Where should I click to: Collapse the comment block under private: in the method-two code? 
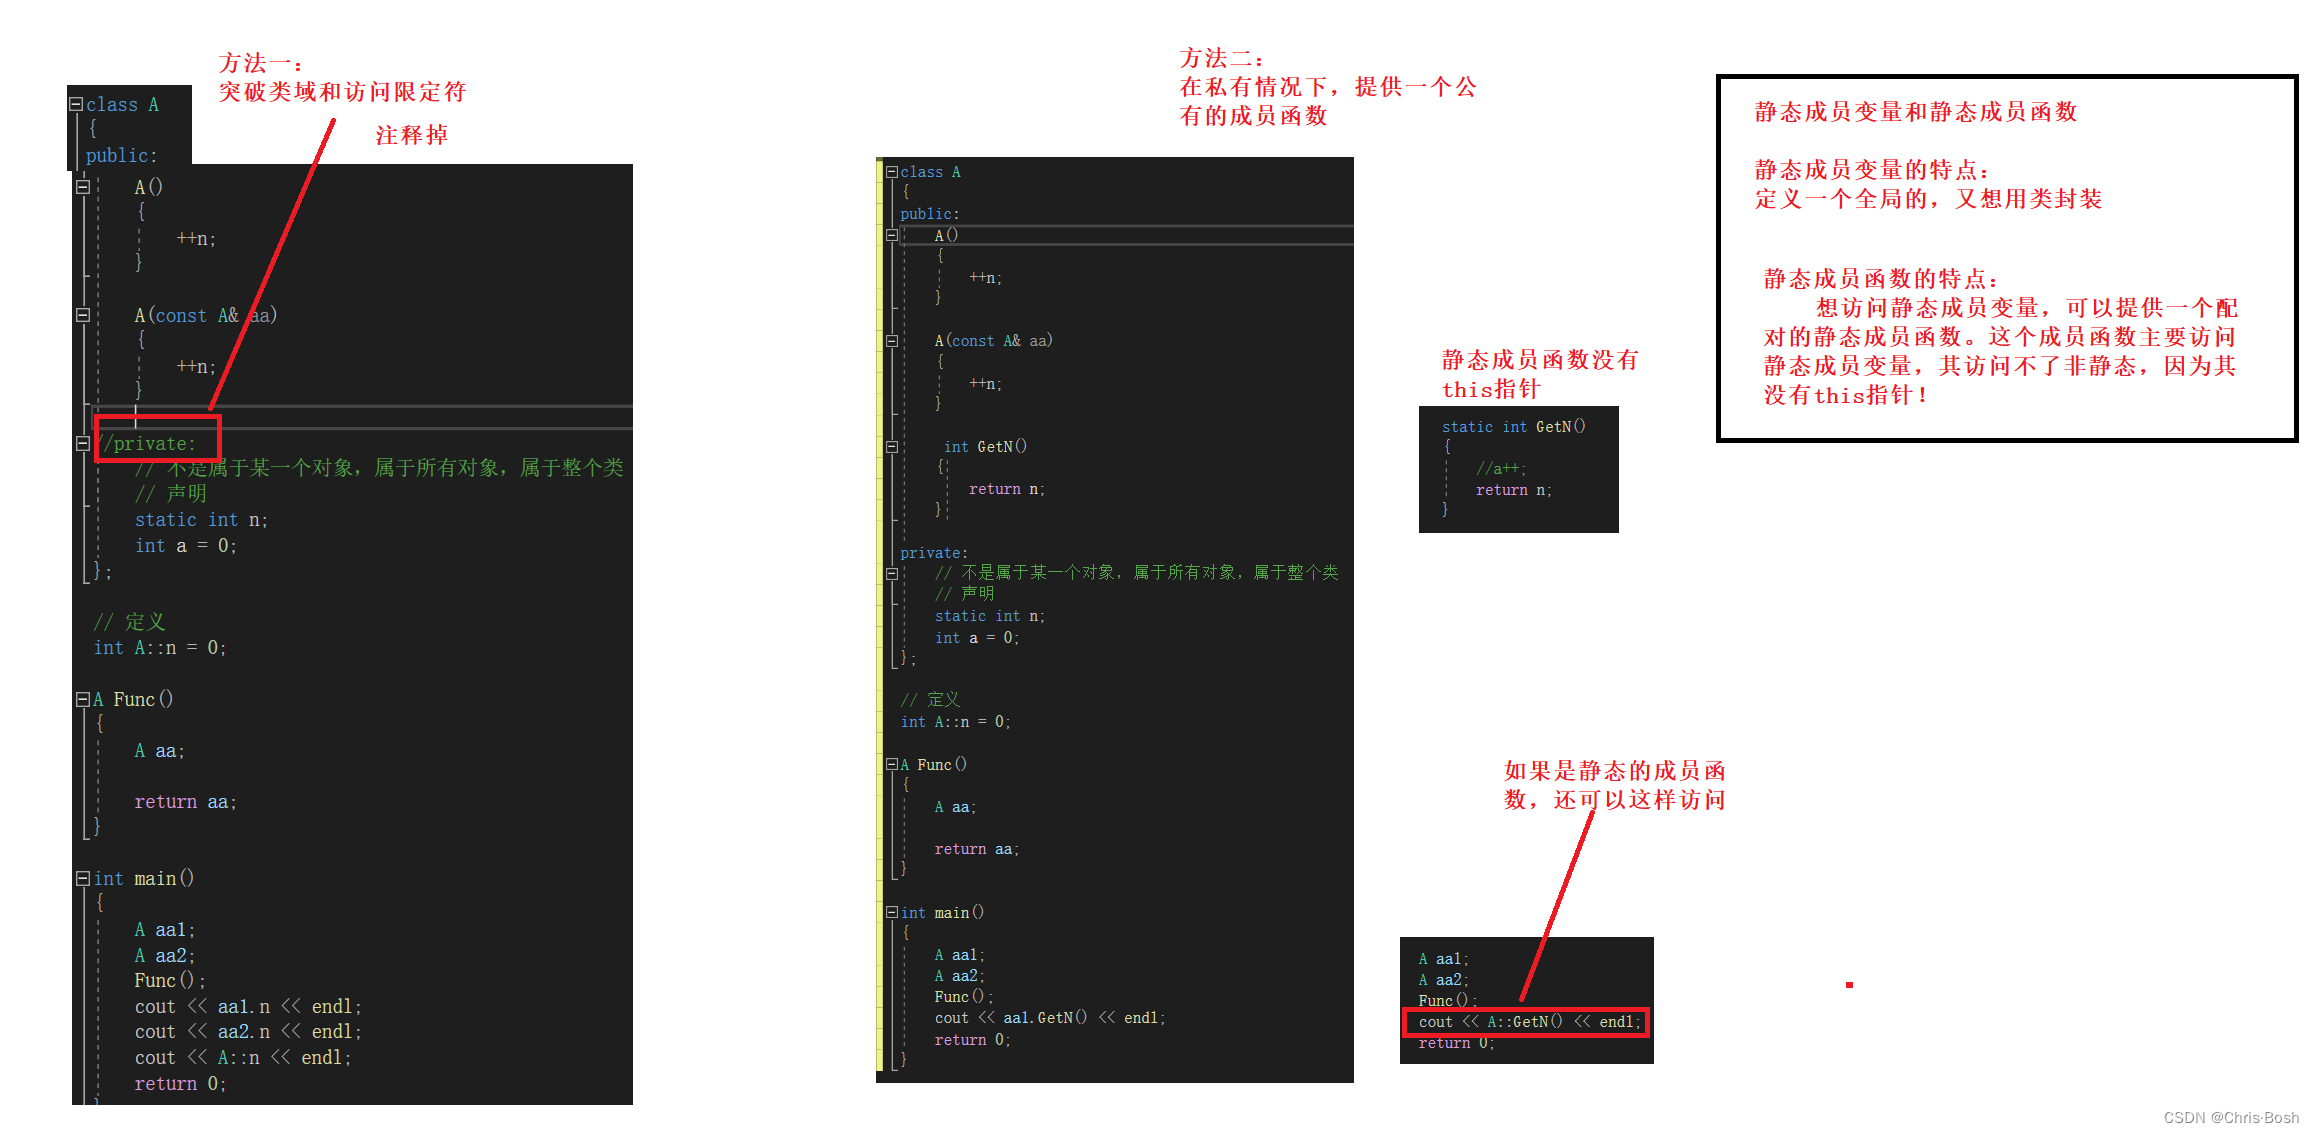pyautogui.click(x=892, y=573)
